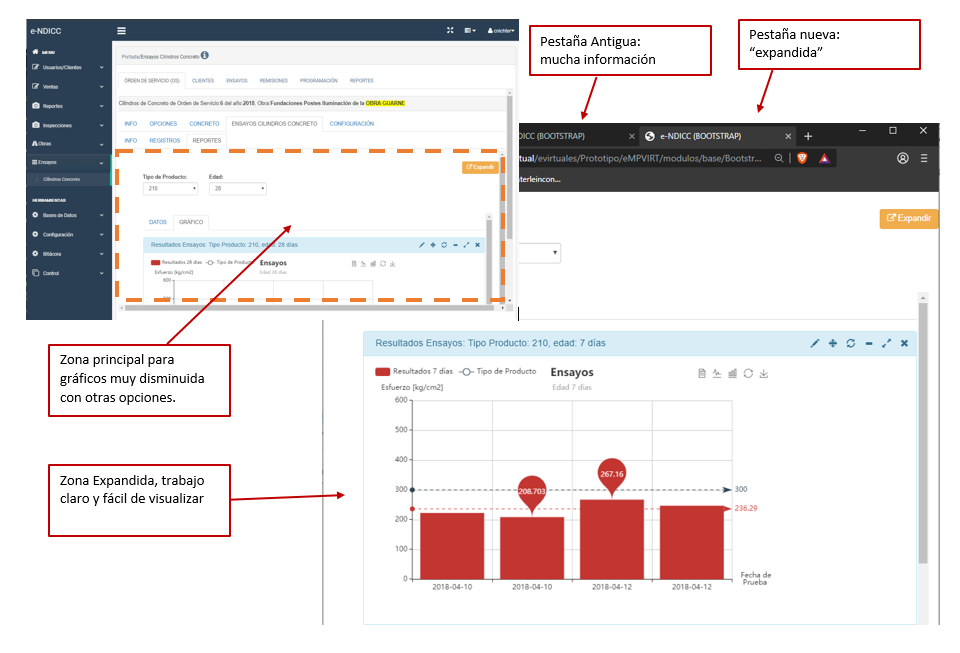Viewport: 960px width, 653px height.
Task: Click the Brave shield icon in address bar
Action: [801, 158]
